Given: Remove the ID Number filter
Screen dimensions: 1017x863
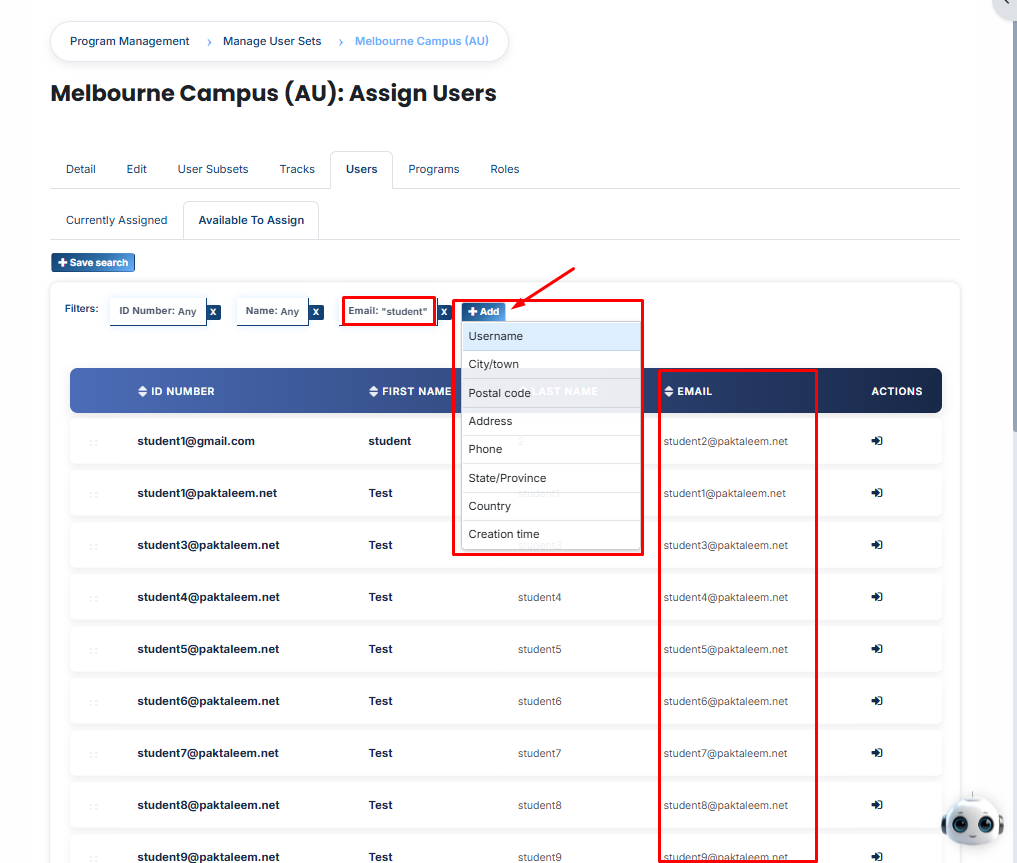Looking at the screenshot, I should (x=213, y=312).
